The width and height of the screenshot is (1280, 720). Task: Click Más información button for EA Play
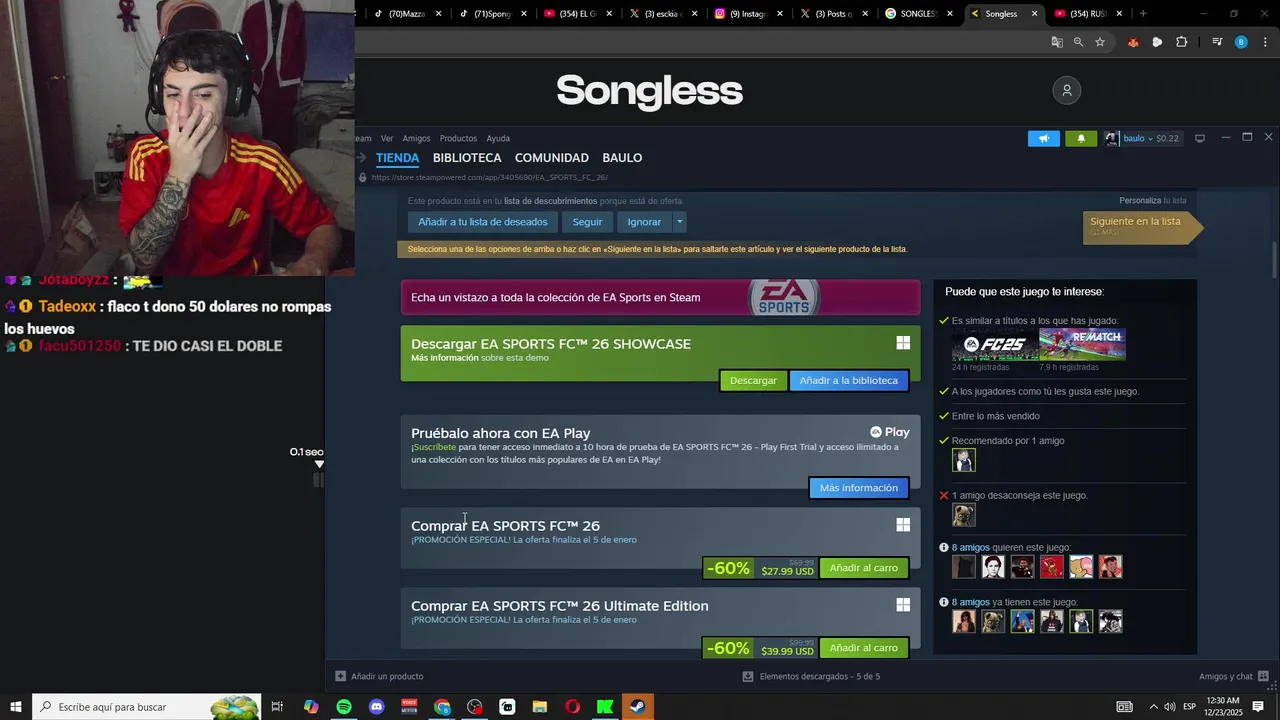pos(859,487)
